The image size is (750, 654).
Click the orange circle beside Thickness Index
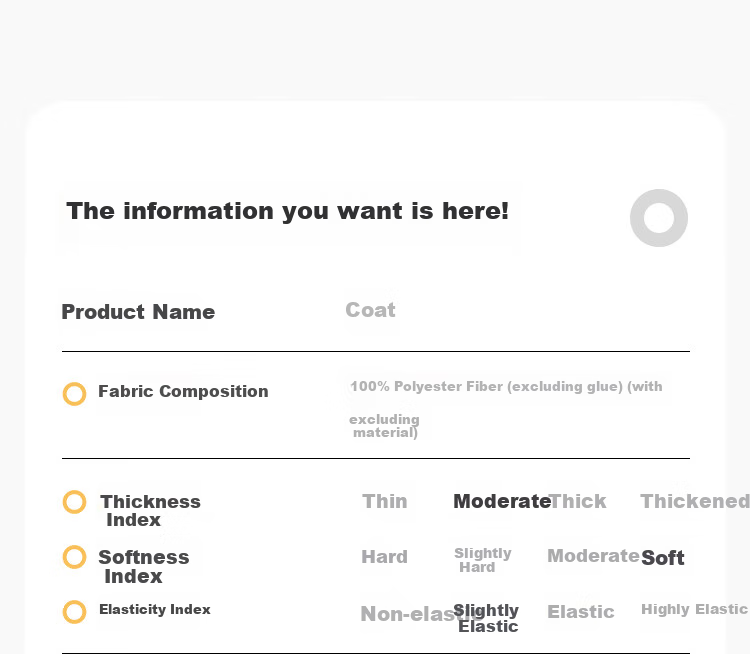click(x=75, y=502)
